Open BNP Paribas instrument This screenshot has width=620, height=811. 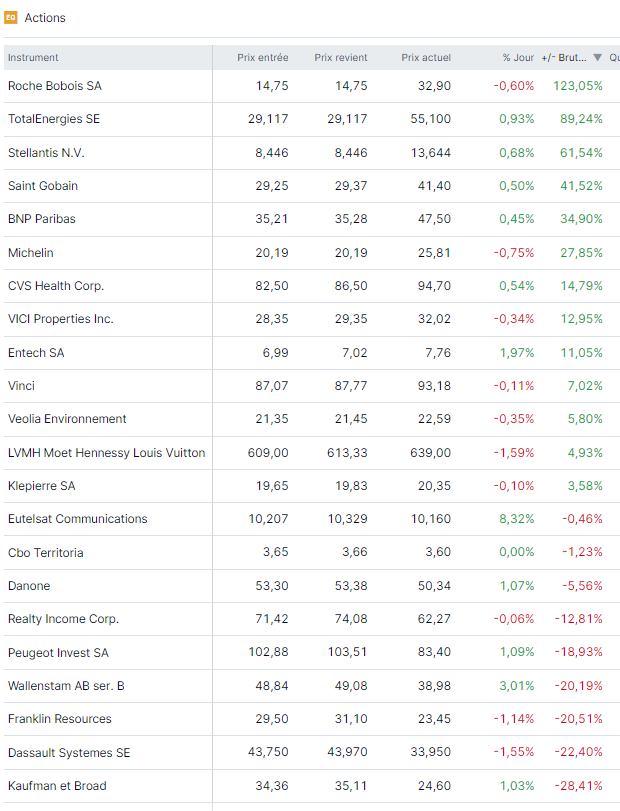[x=42, y=219]
